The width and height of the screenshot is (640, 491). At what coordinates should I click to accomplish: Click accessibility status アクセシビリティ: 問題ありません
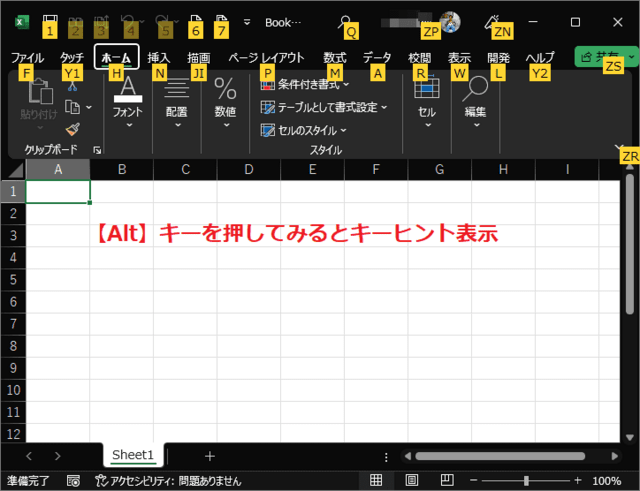(x=166, y=481)
